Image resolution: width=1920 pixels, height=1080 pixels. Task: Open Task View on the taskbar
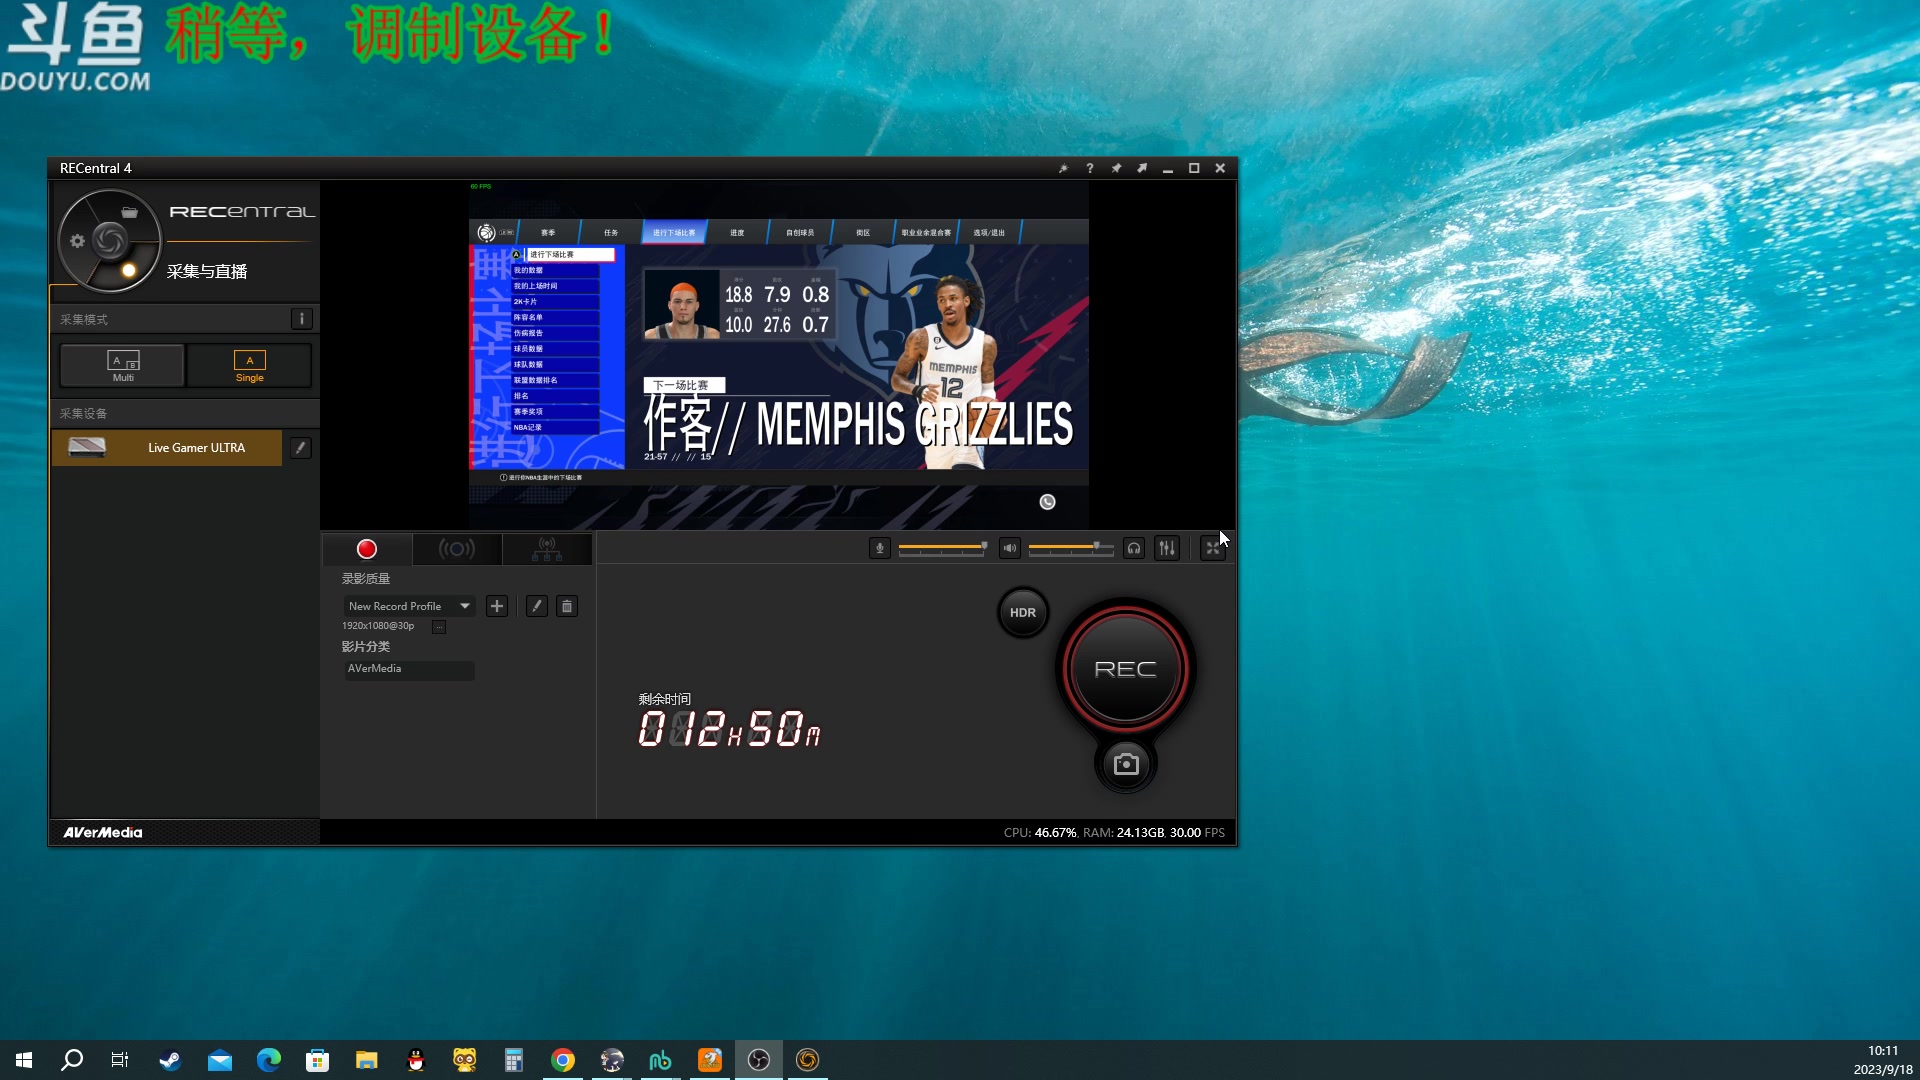coord(120,1060)
